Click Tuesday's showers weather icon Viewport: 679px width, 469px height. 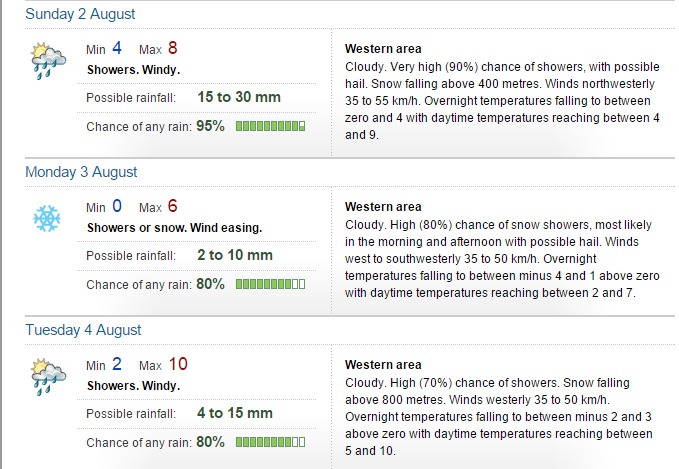[48, 377]
